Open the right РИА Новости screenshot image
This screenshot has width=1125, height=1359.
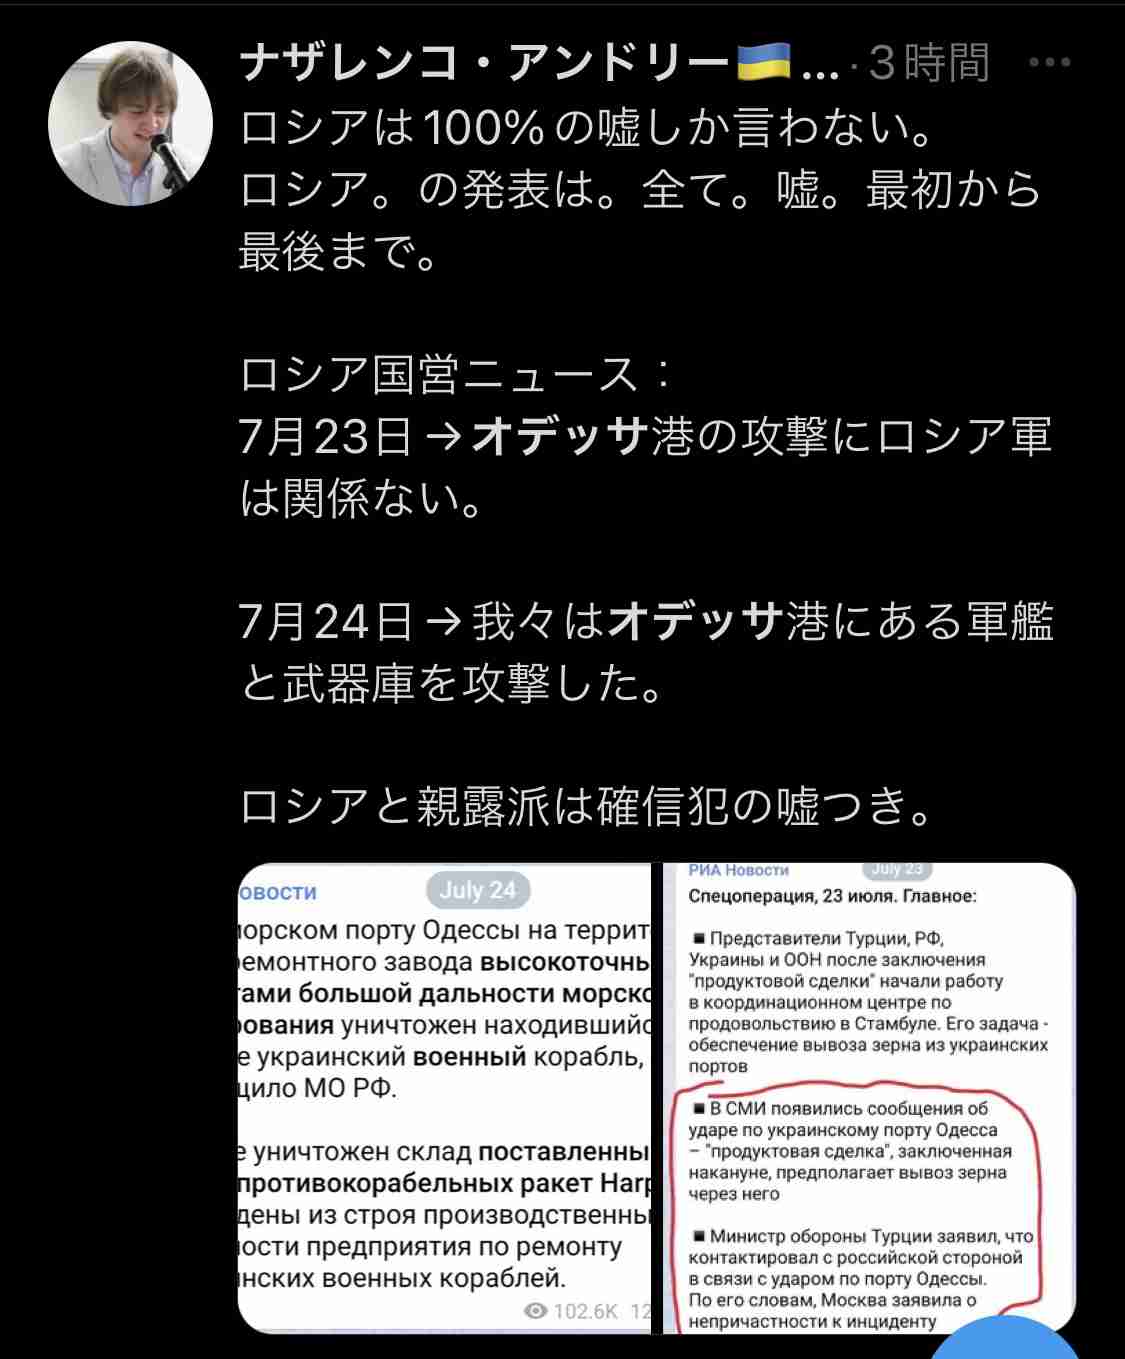869,1097
